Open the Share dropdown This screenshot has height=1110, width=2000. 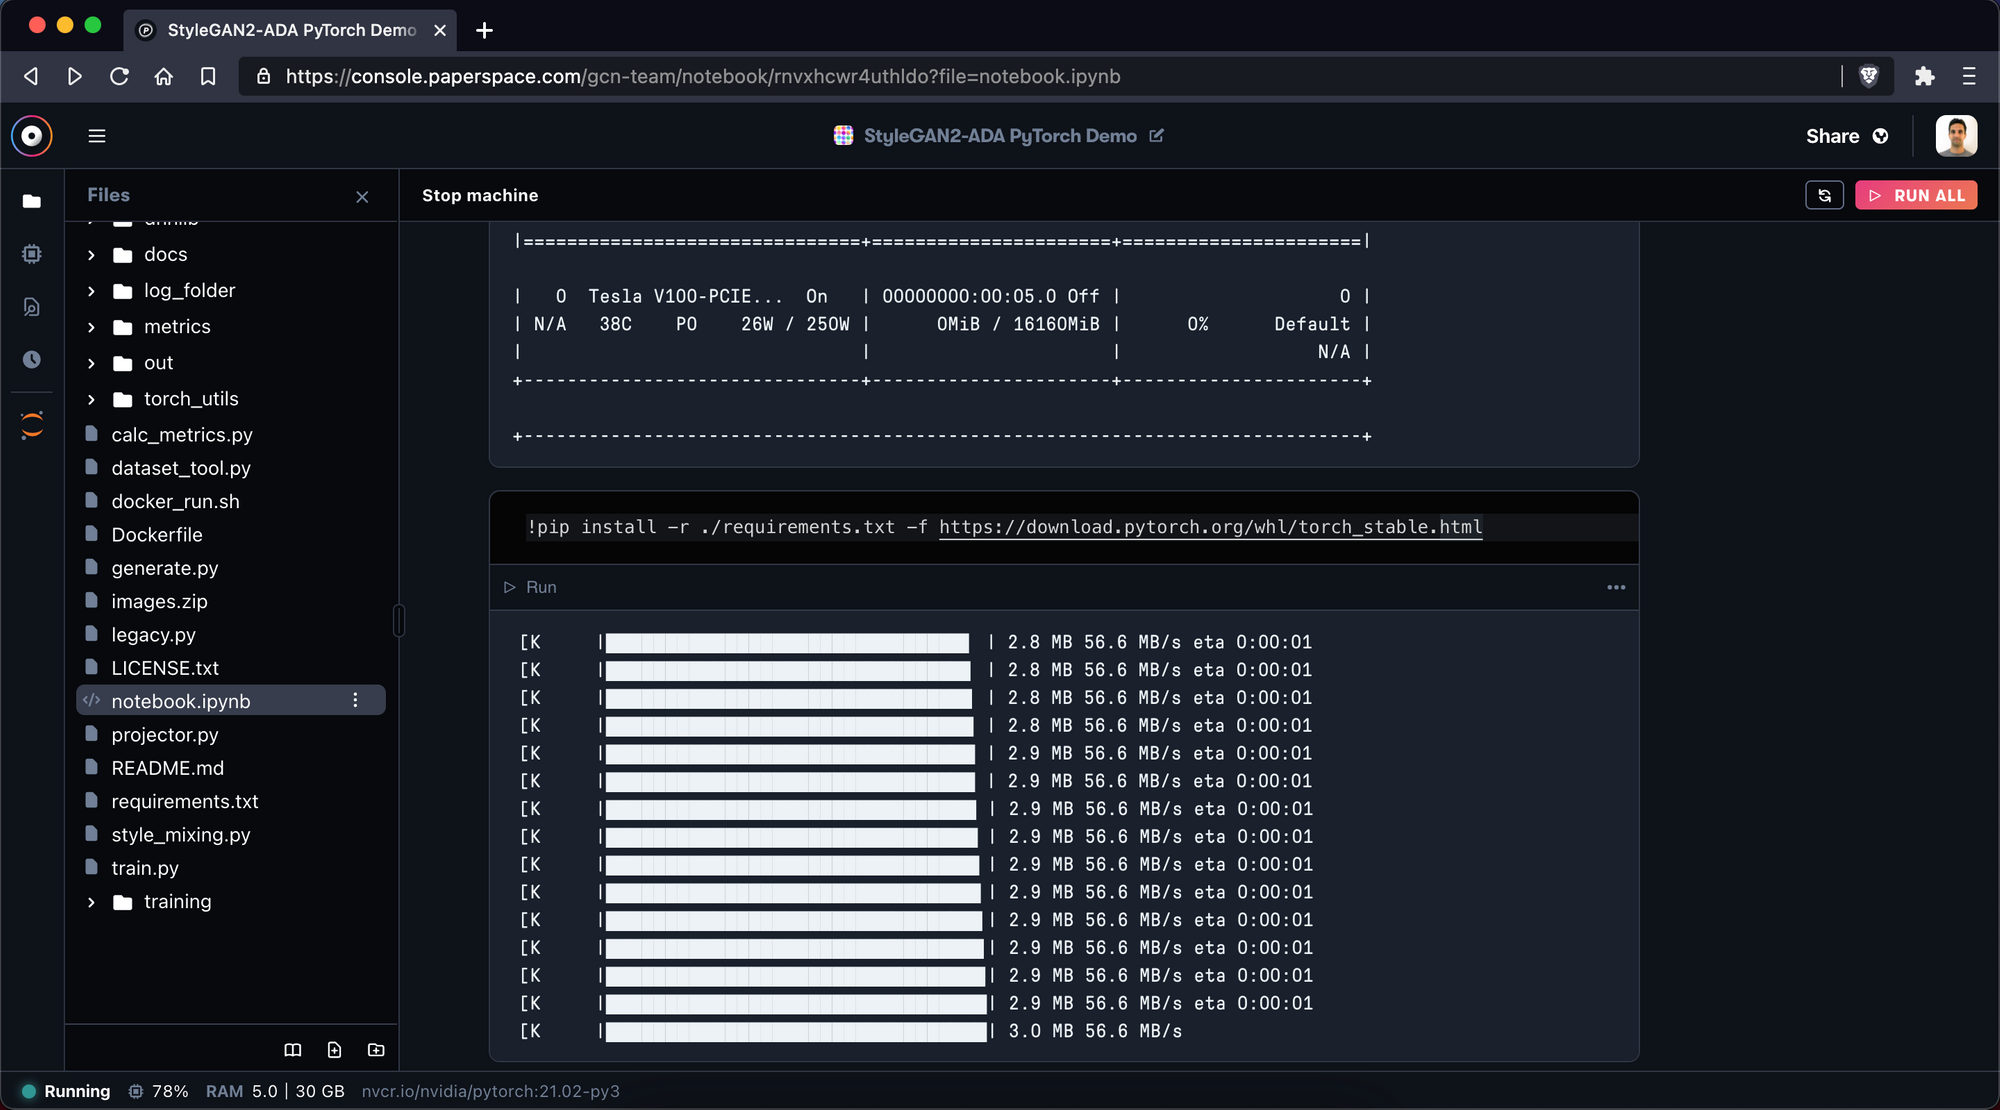[1846, 136]
